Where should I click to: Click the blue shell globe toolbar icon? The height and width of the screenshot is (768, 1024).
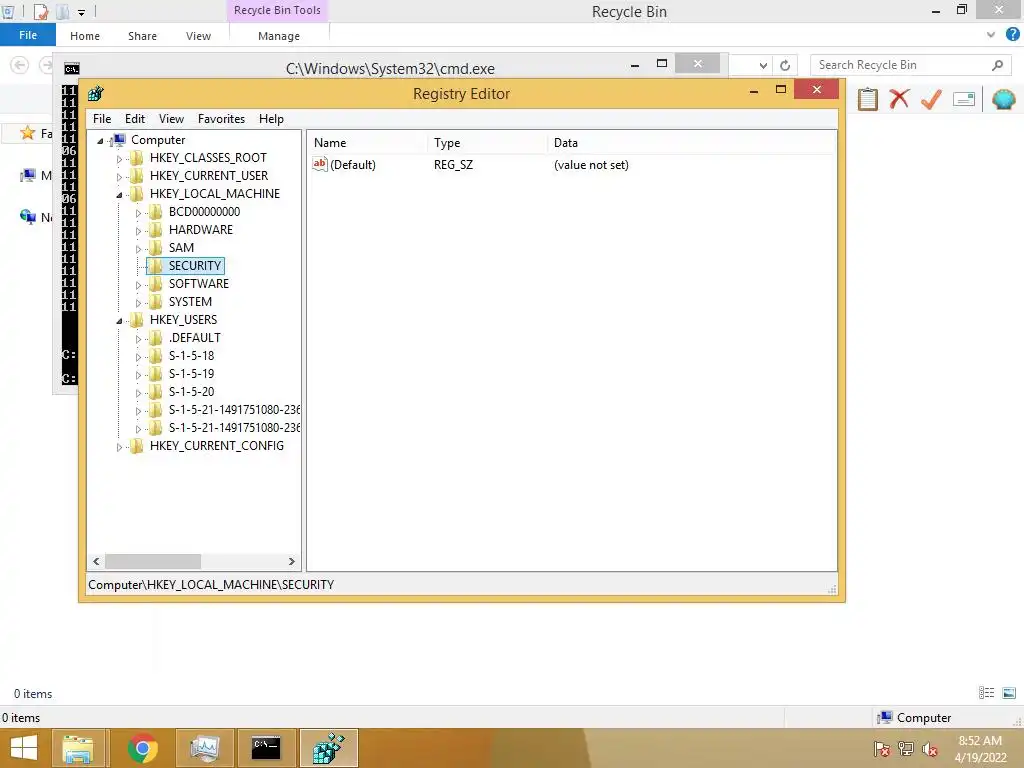tap(1003, 99)
